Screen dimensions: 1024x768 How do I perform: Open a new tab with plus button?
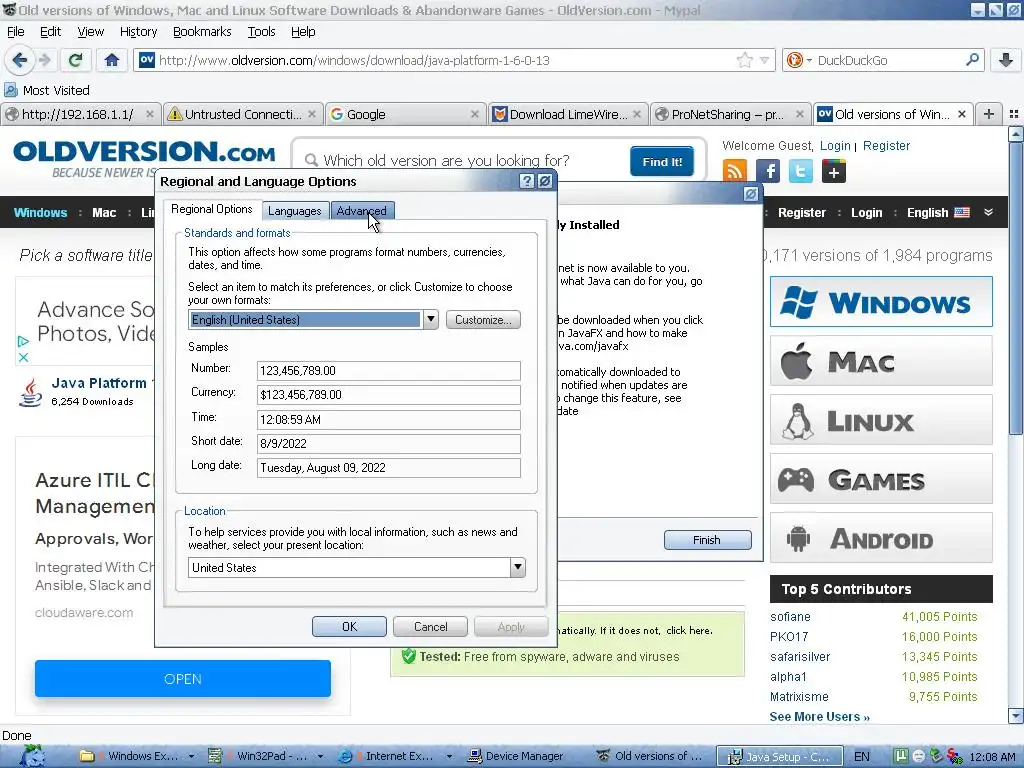coord(989,114)
